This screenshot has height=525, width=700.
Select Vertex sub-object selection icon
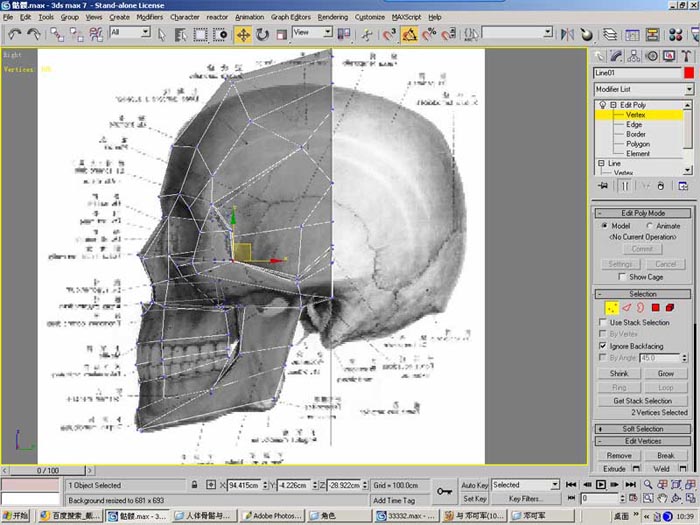(x=612, y=308)
